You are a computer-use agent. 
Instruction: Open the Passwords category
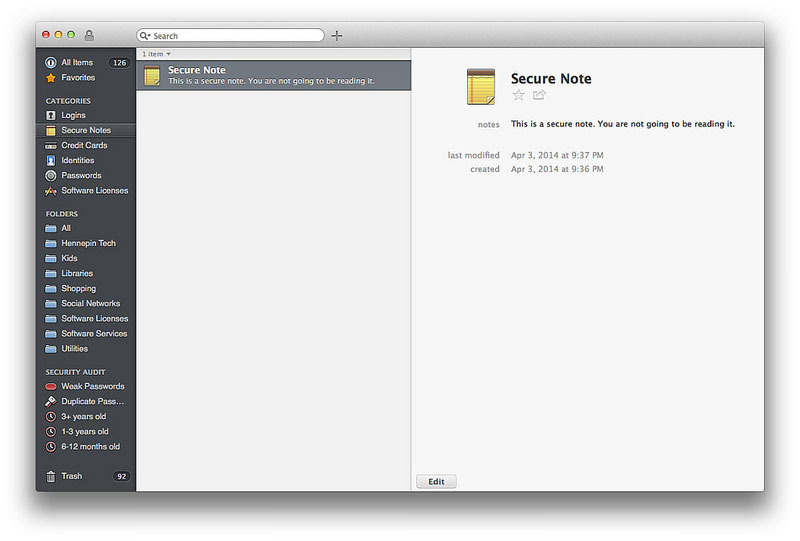[81, 176]
